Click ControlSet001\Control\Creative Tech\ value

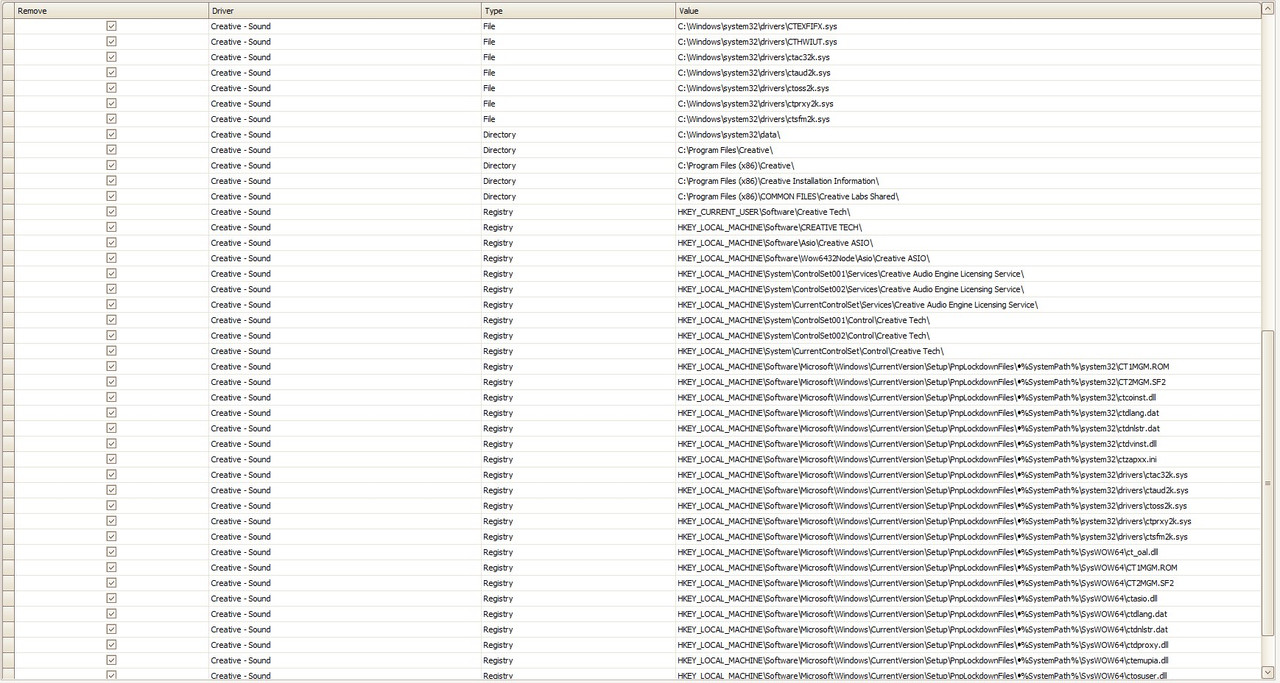pyautogui.click(x=968, y=320)
